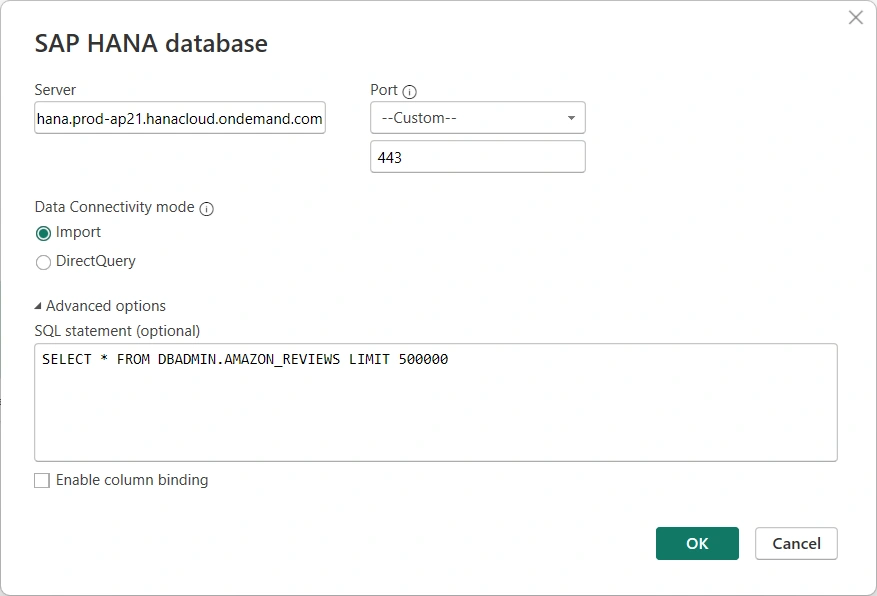Click the Port info icon
Image resolution: width=877 pixels, height=596 pixels.
pyautogui.click(x=409, y=92)
